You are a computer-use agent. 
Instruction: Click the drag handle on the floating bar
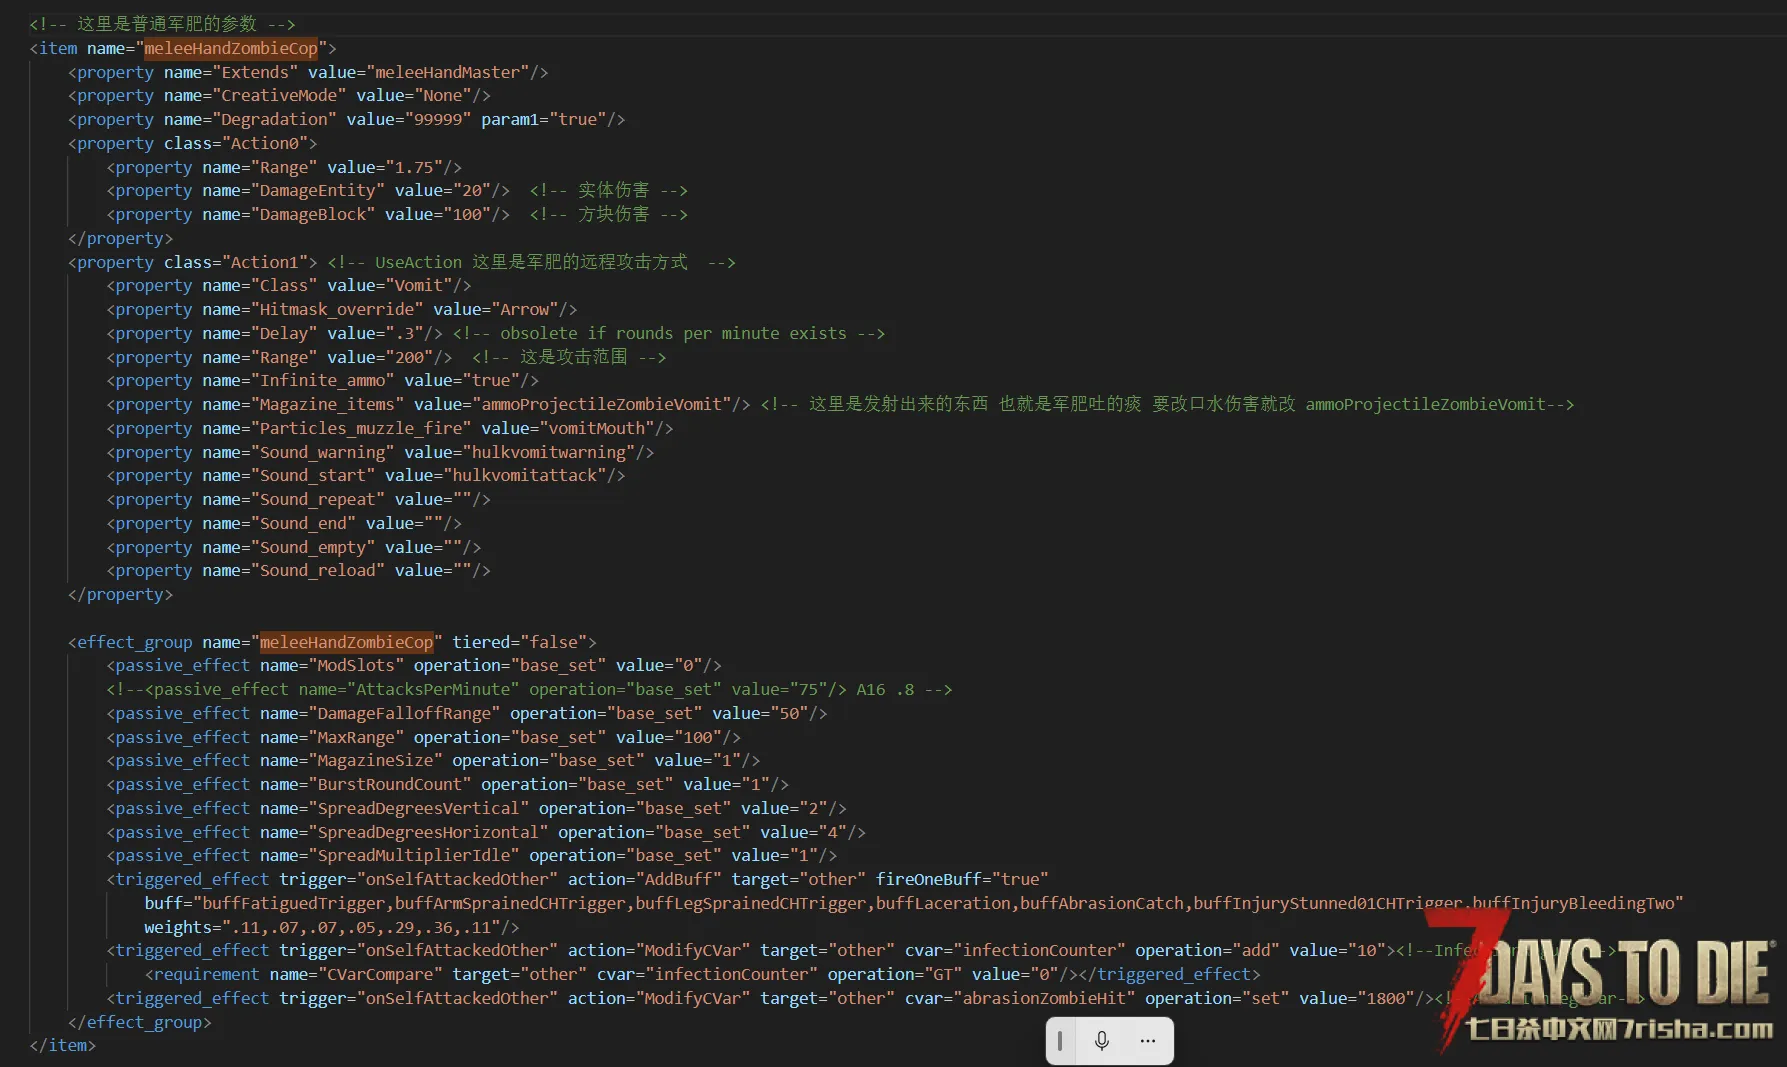coord(1060,1041)
